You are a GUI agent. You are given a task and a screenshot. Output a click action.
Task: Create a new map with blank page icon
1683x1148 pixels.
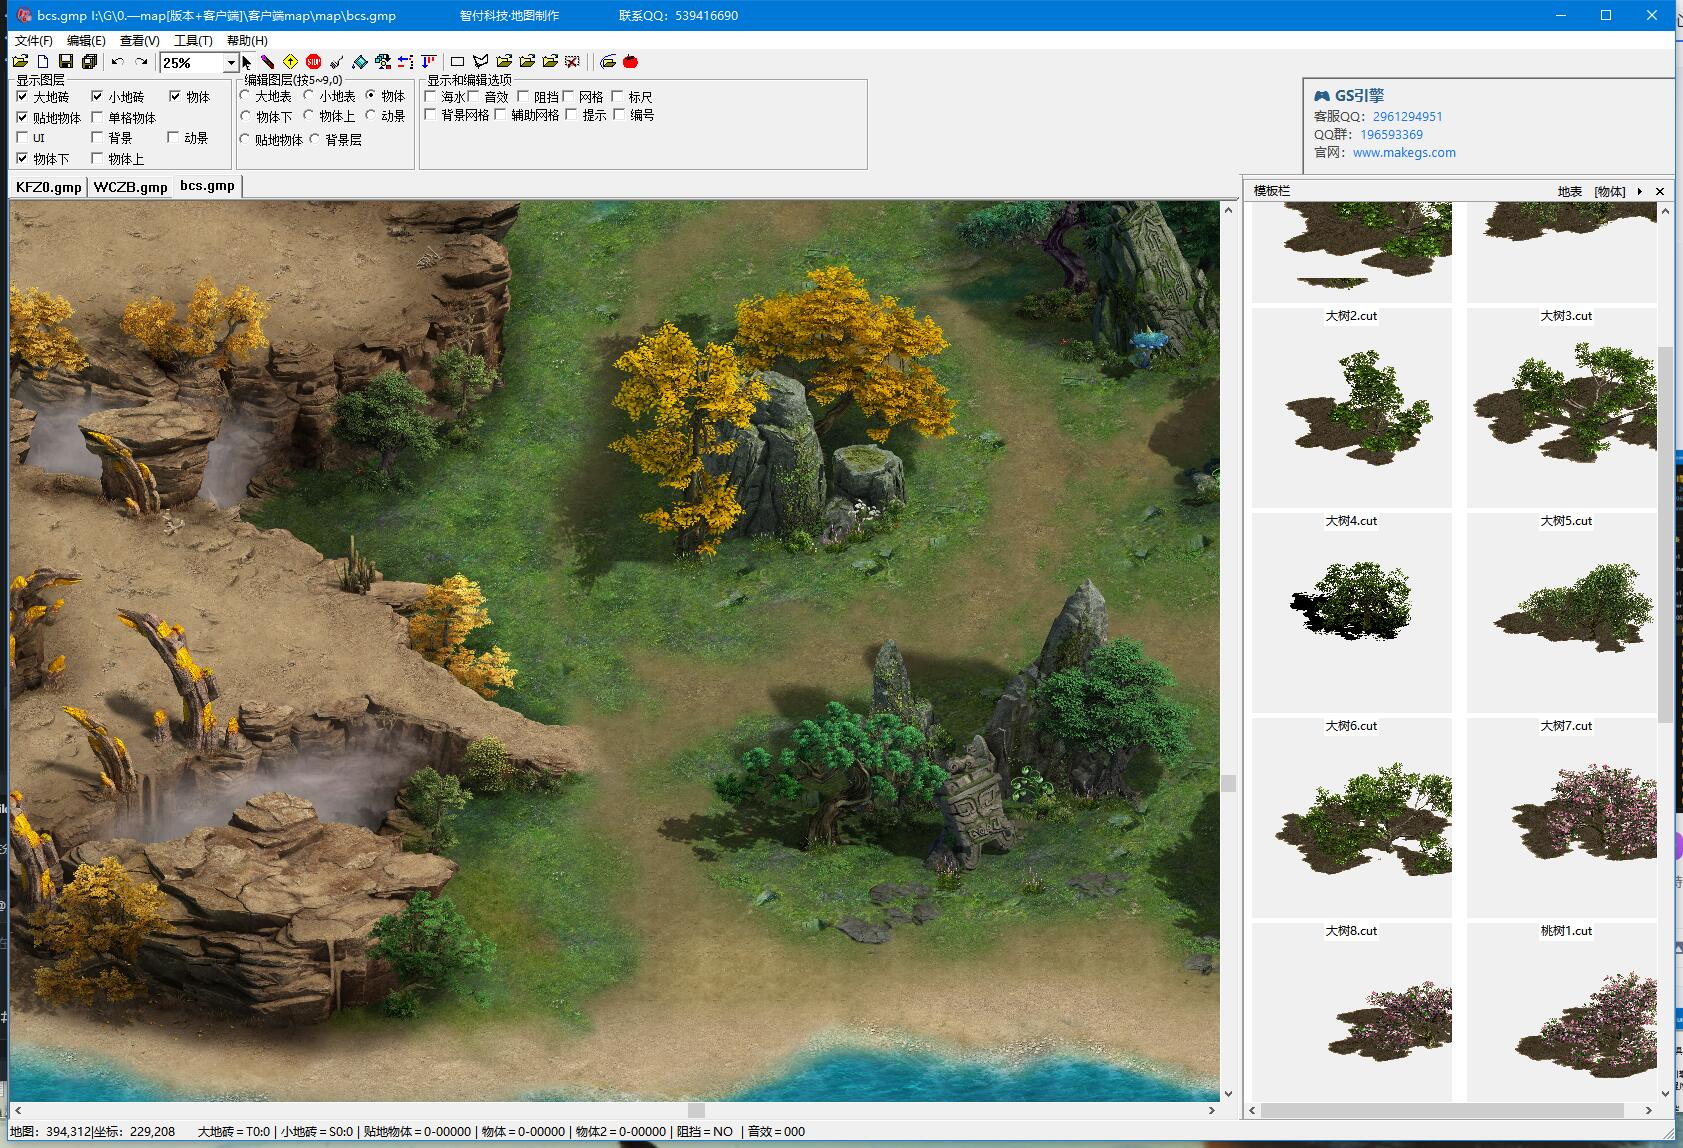click(x=43, y=62)
